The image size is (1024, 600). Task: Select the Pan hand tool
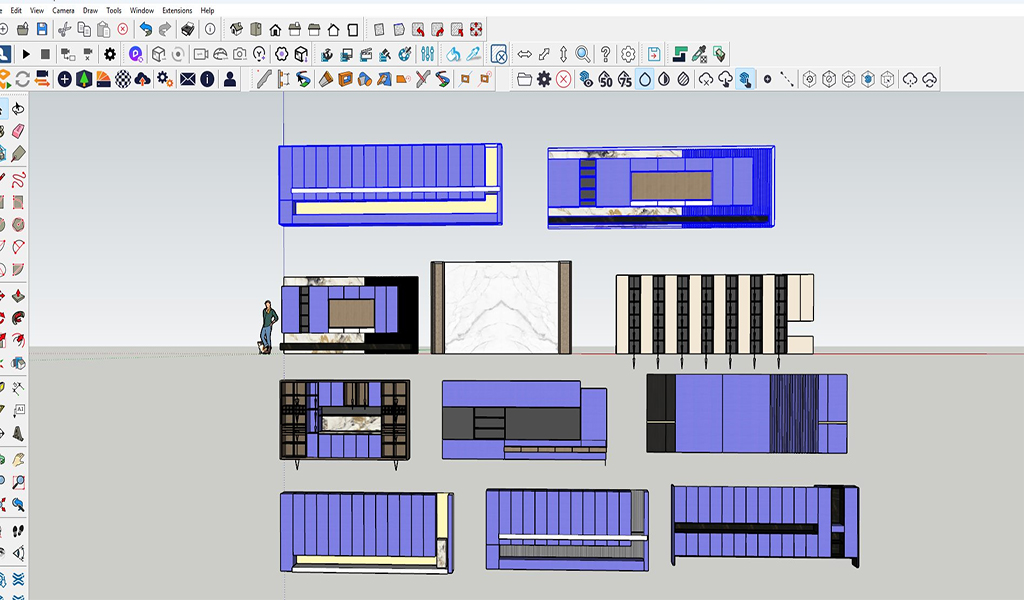(18, 459)
